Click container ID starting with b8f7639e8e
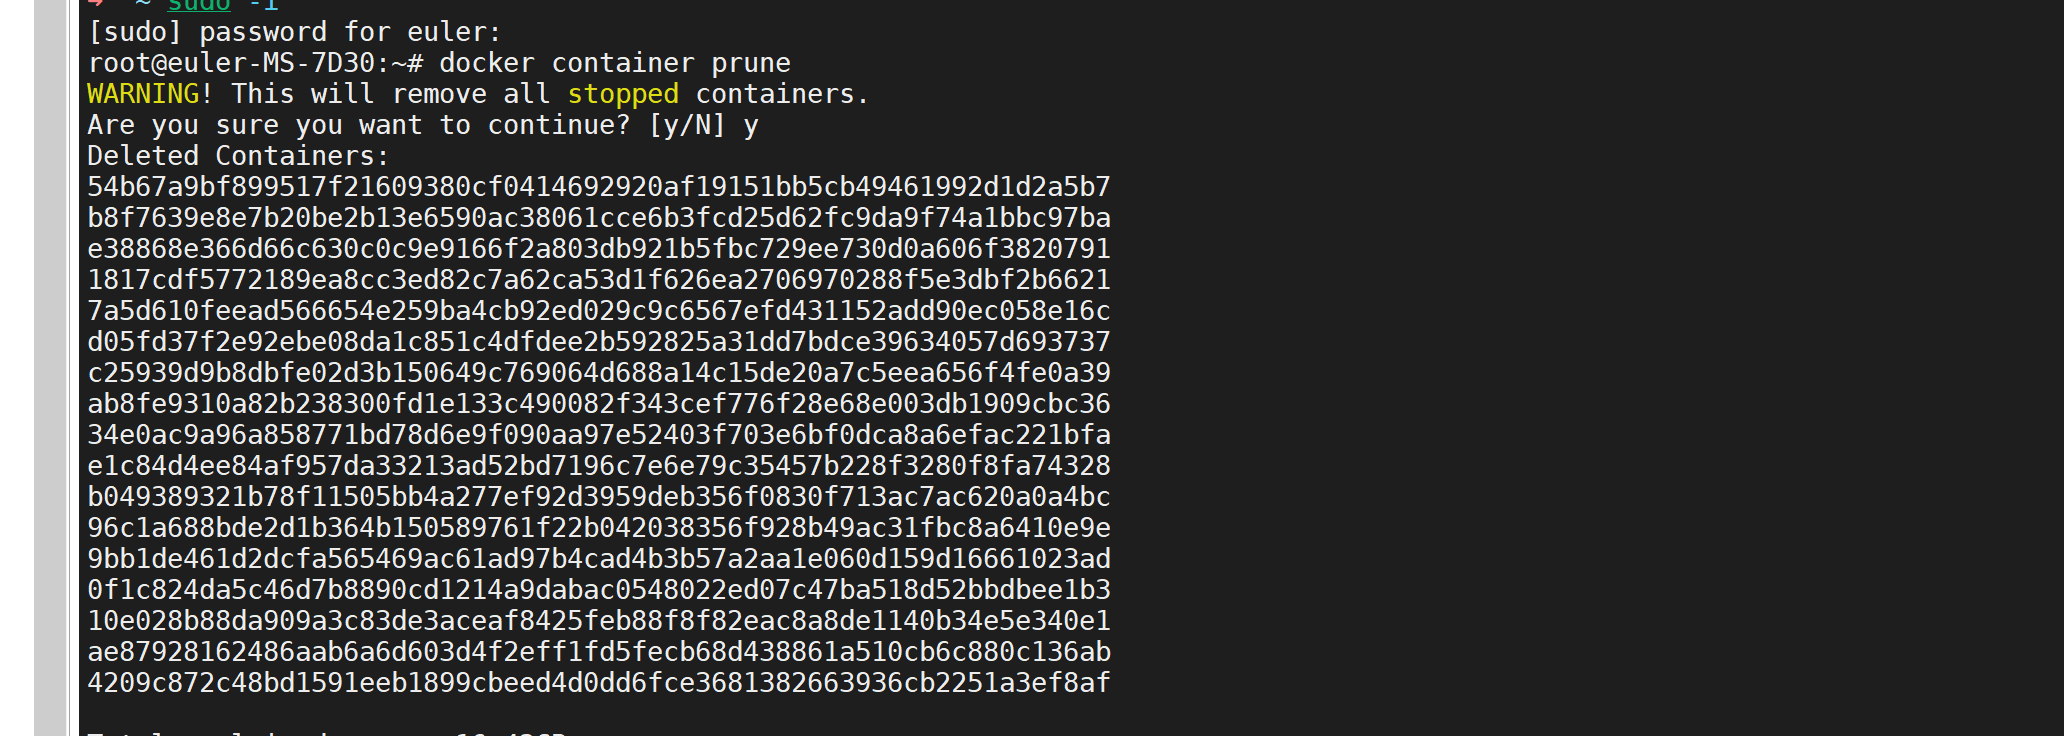The width and height of the screenshot is (2064, 736). coord(598,218)
